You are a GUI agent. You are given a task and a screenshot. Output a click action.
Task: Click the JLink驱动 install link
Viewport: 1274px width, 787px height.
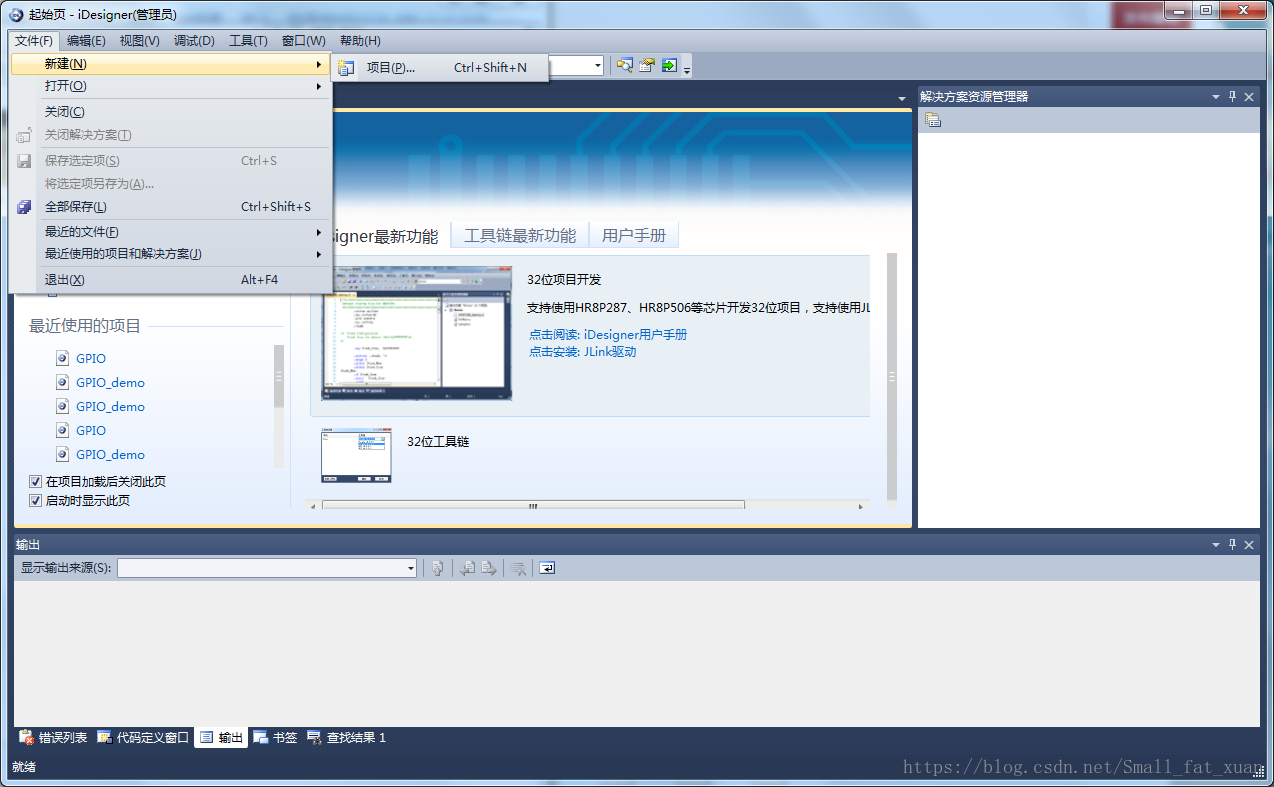point(610,352)
